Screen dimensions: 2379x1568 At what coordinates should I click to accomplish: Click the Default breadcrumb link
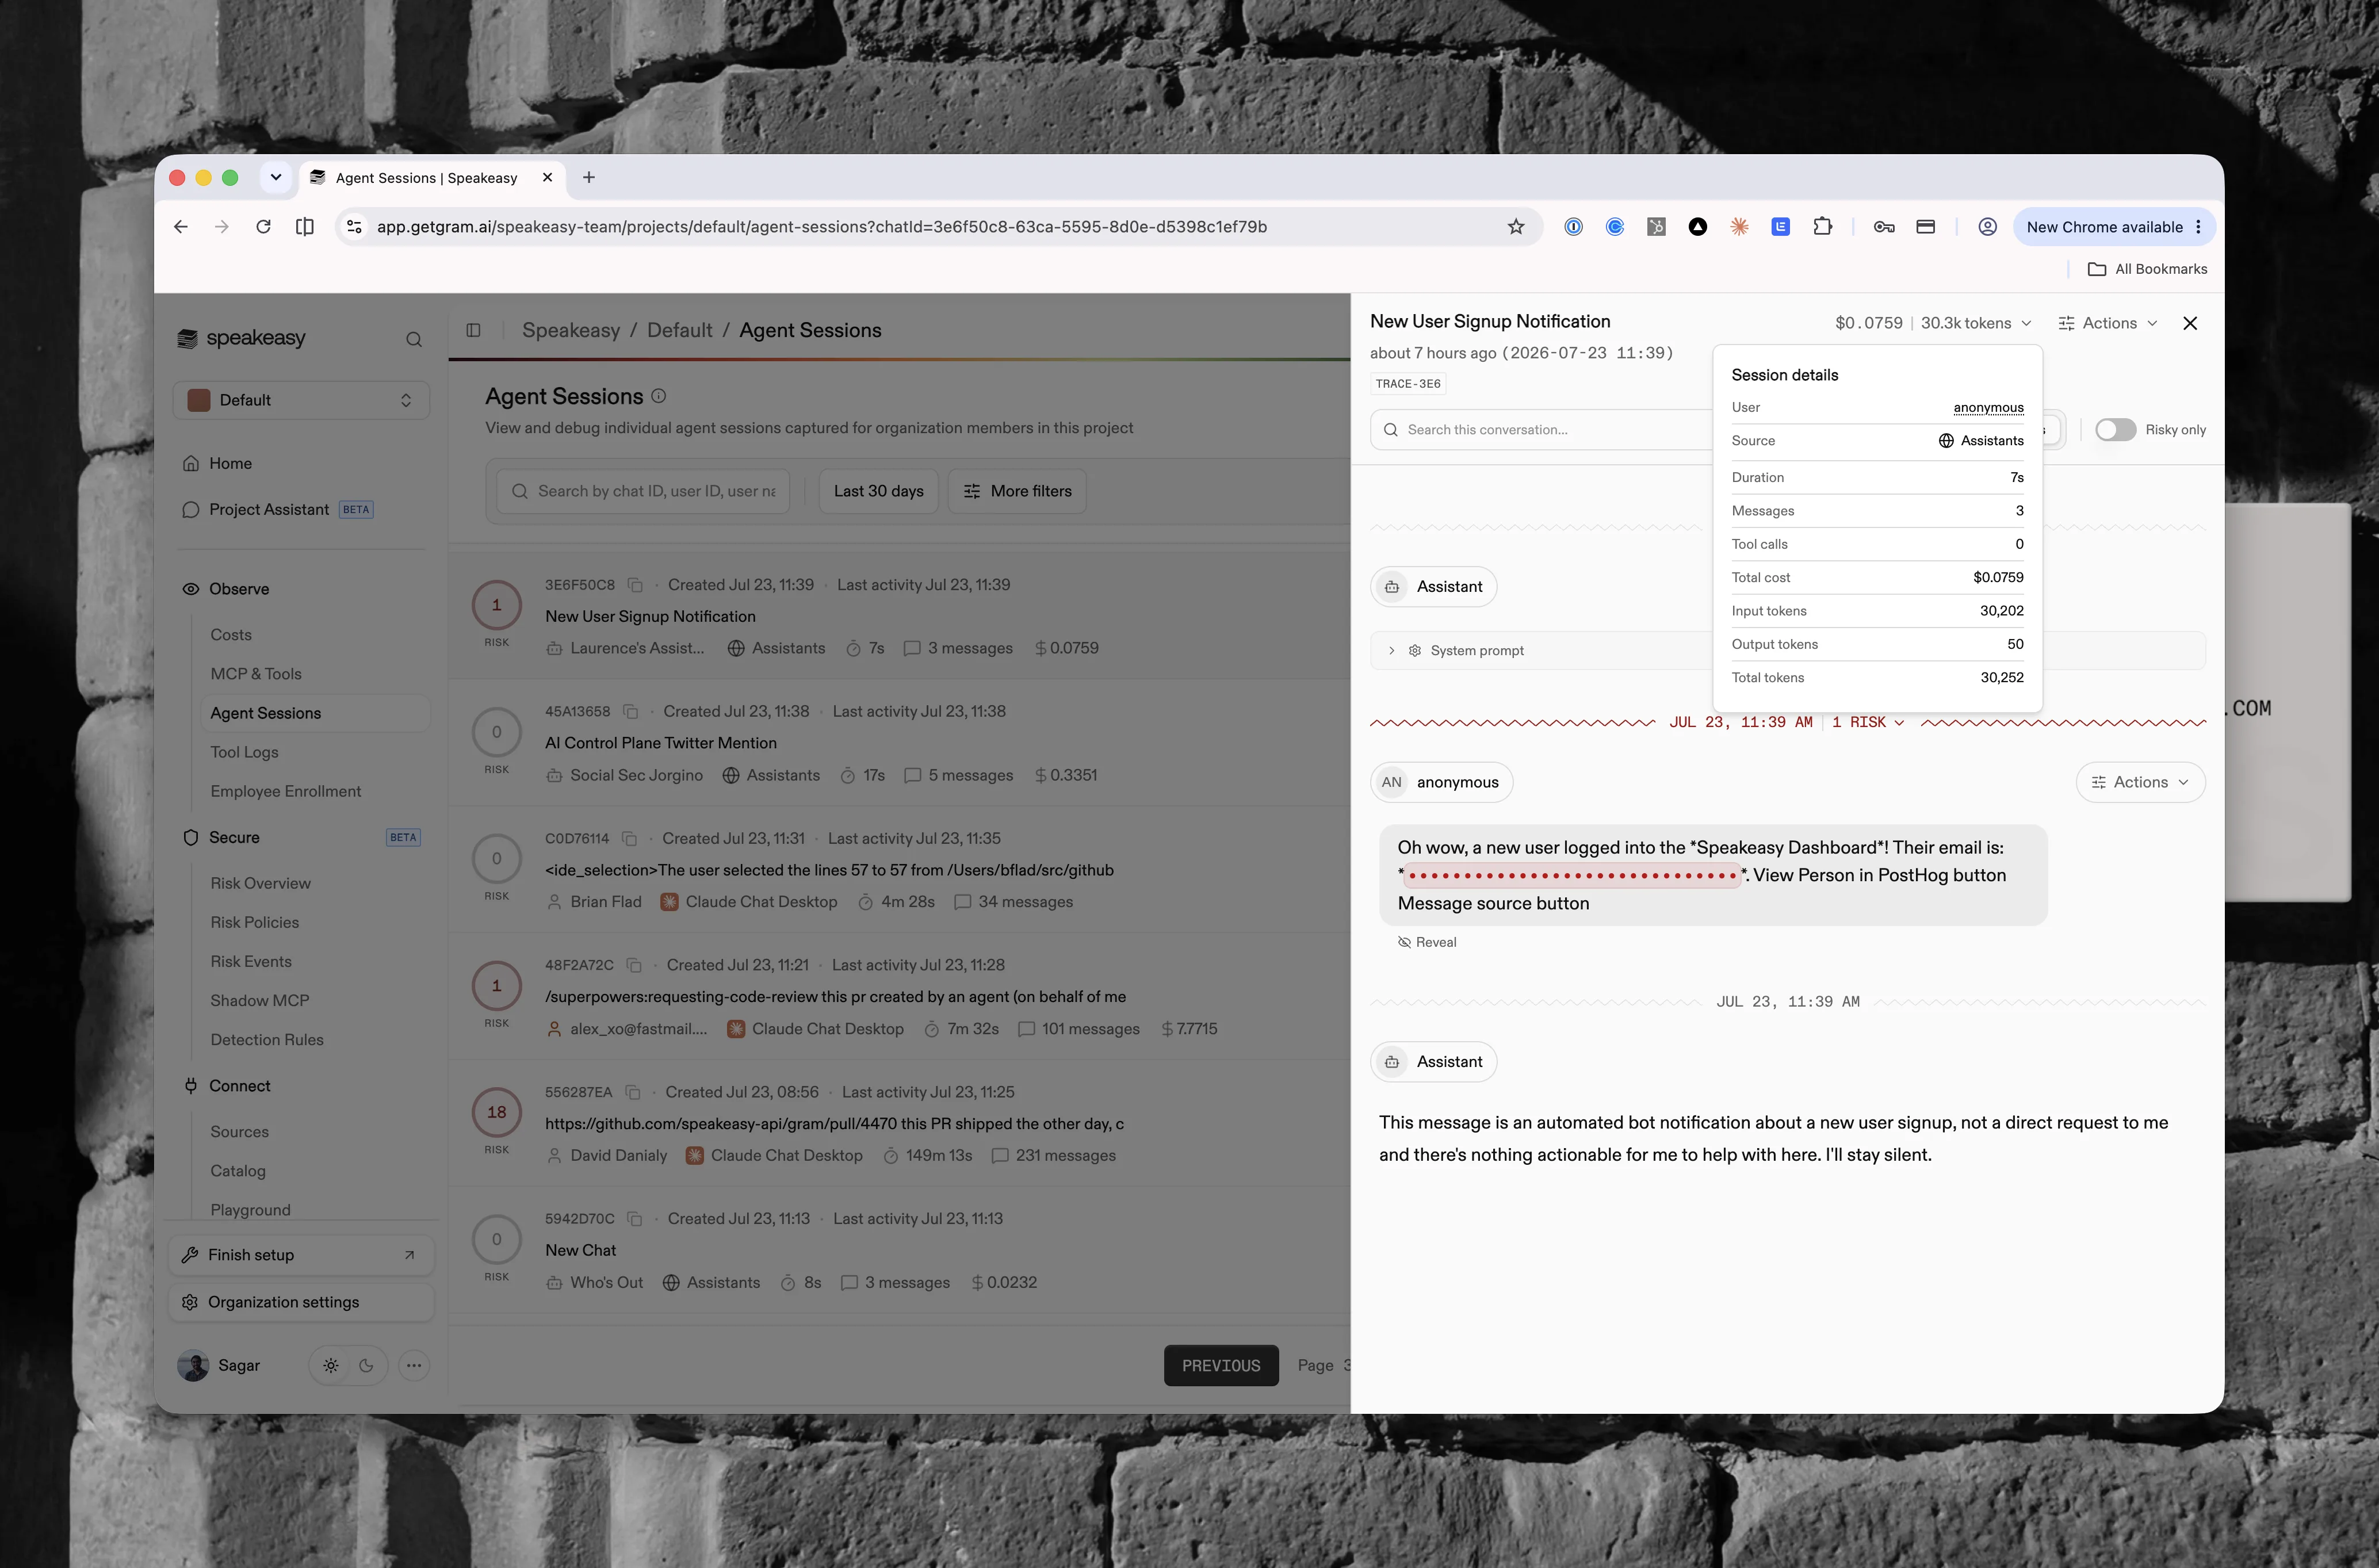click(x=679, y=330)
